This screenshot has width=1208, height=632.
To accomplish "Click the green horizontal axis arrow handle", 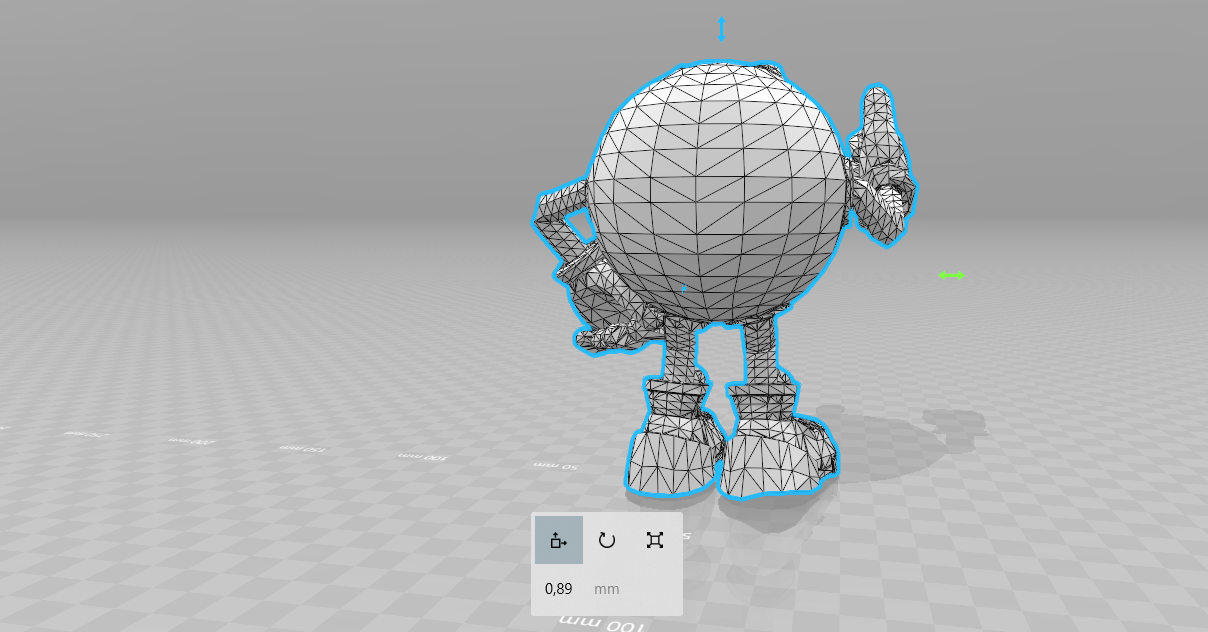I will tap(952, 275).
